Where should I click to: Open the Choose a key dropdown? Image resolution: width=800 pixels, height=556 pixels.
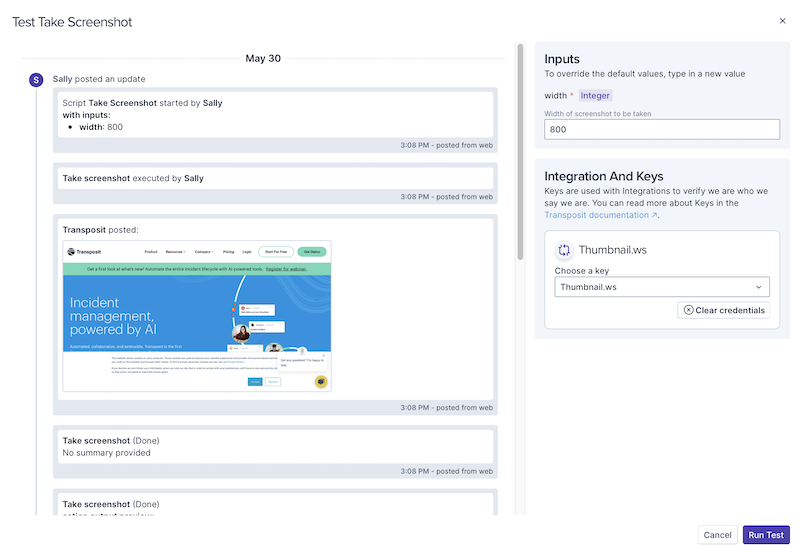[662, 287]
